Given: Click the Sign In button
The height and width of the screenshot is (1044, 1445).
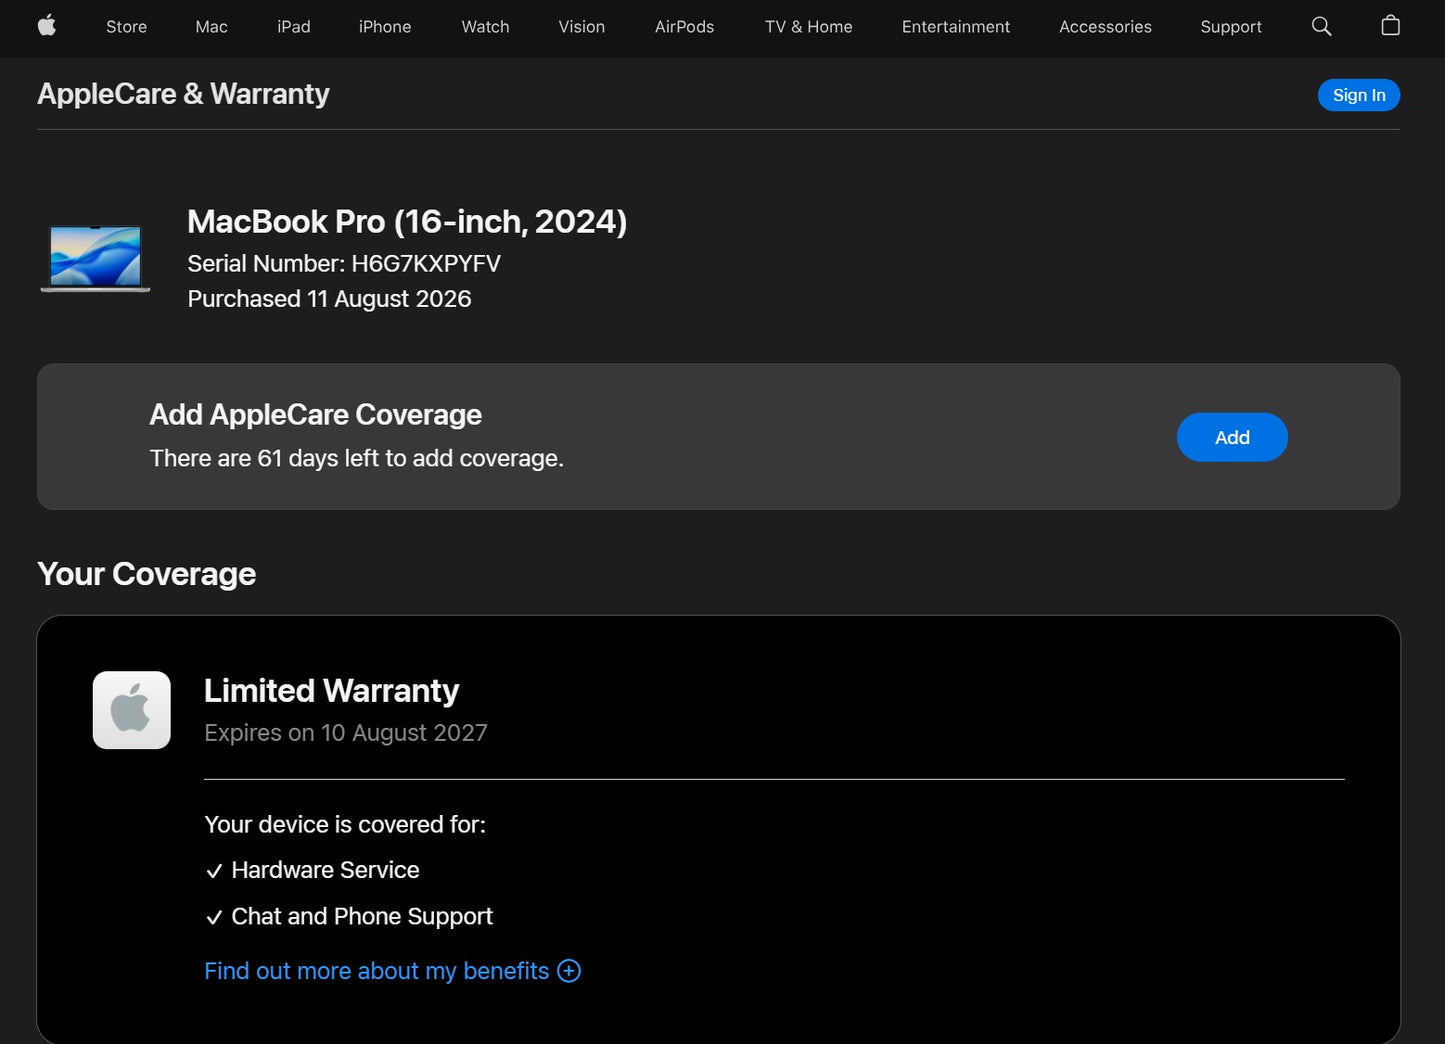Looking at the screenshot, I should pyautogui.click(x=1359, y=95).
